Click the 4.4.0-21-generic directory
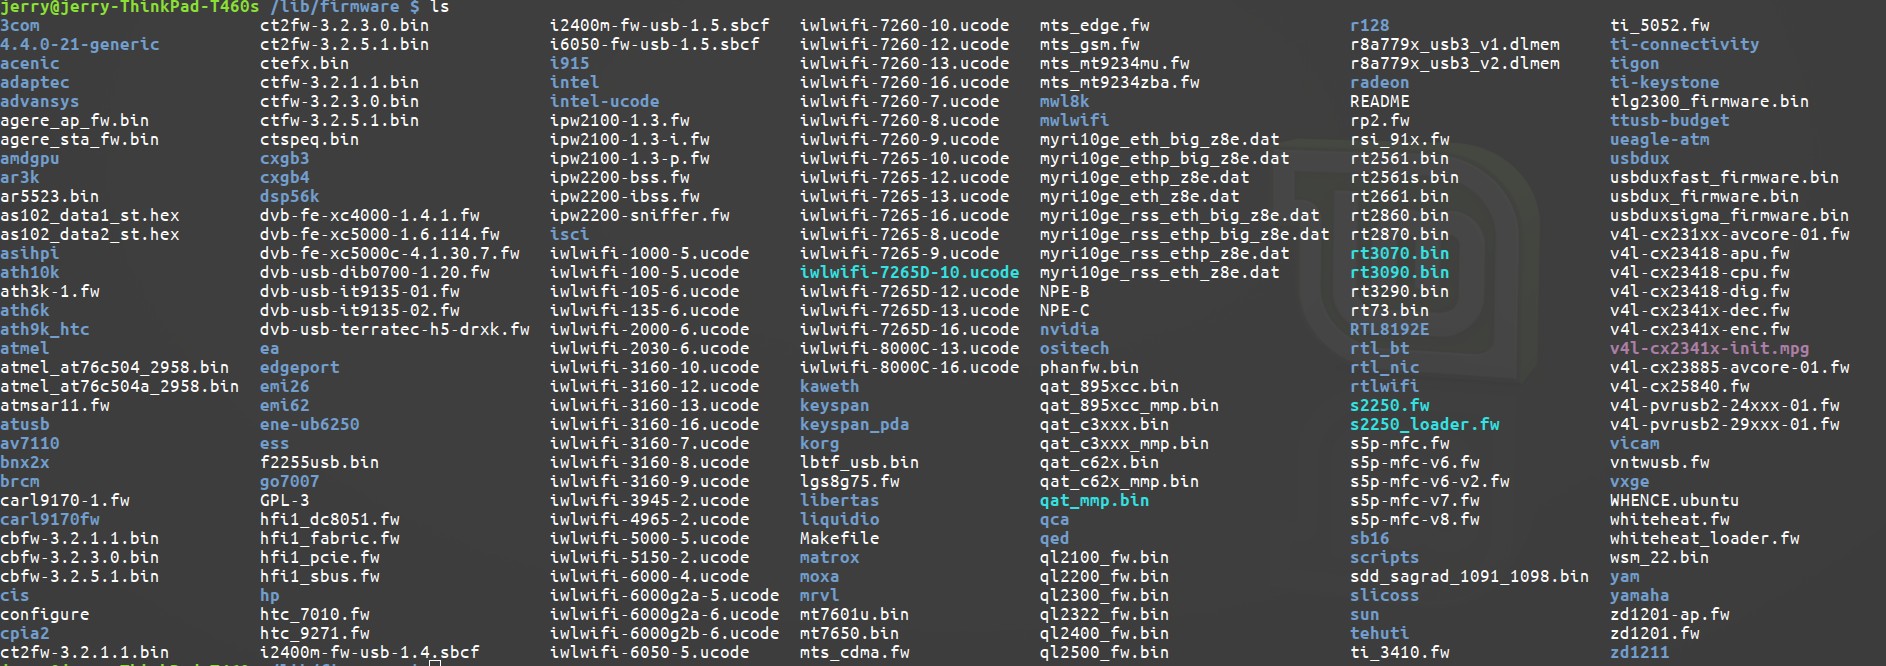 pos(79,44)
